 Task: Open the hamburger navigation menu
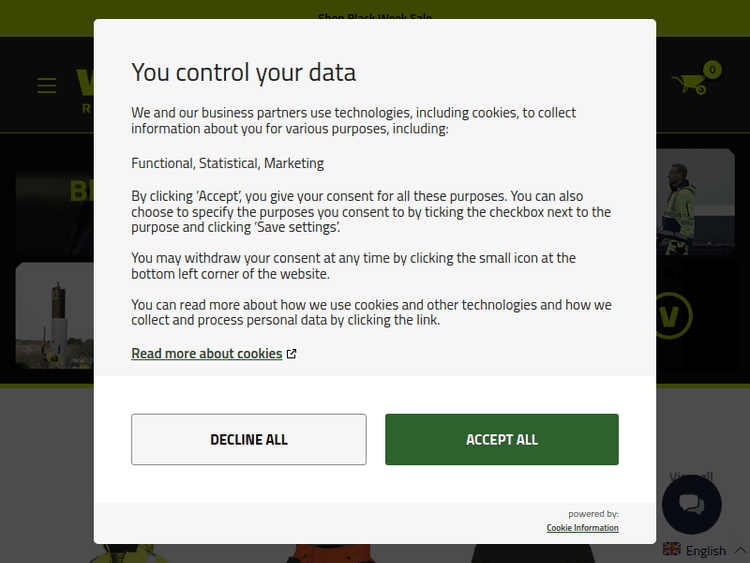click(47, 85)
